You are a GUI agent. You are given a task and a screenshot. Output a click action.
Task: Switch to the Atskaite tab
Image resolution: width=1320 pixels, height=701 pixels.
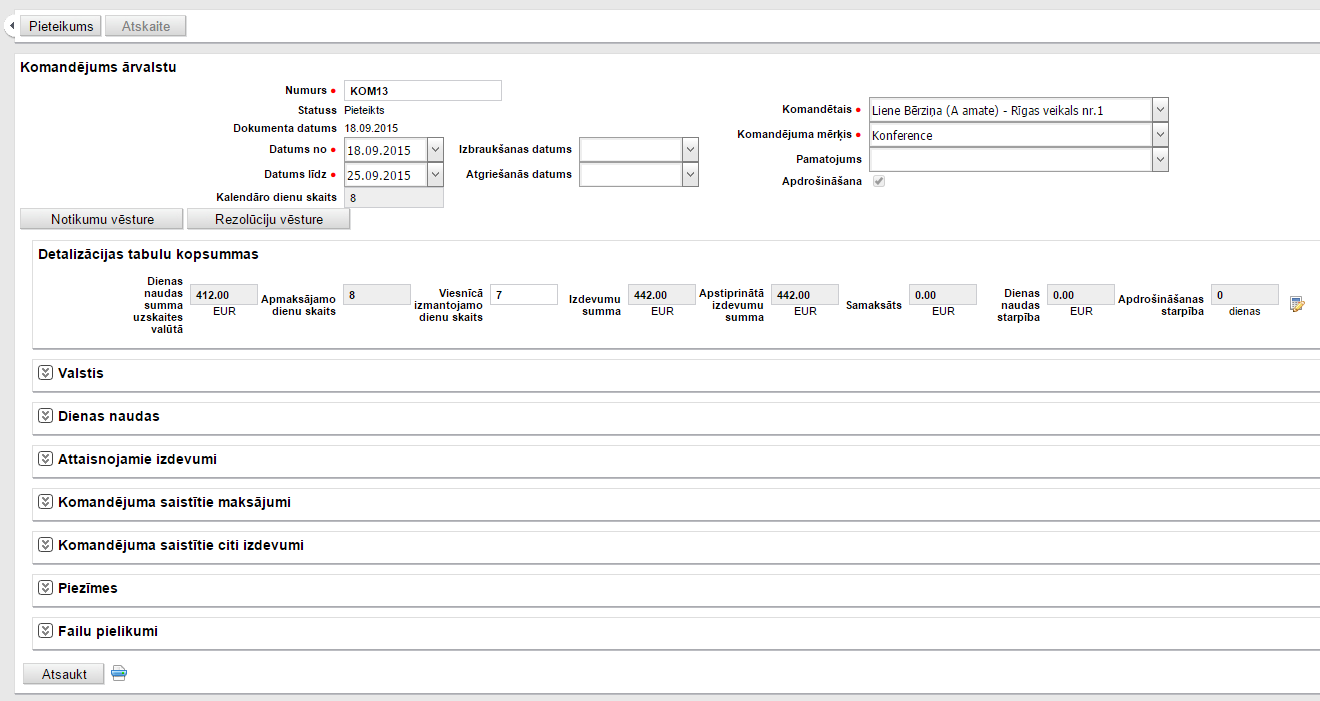point(145,26)
